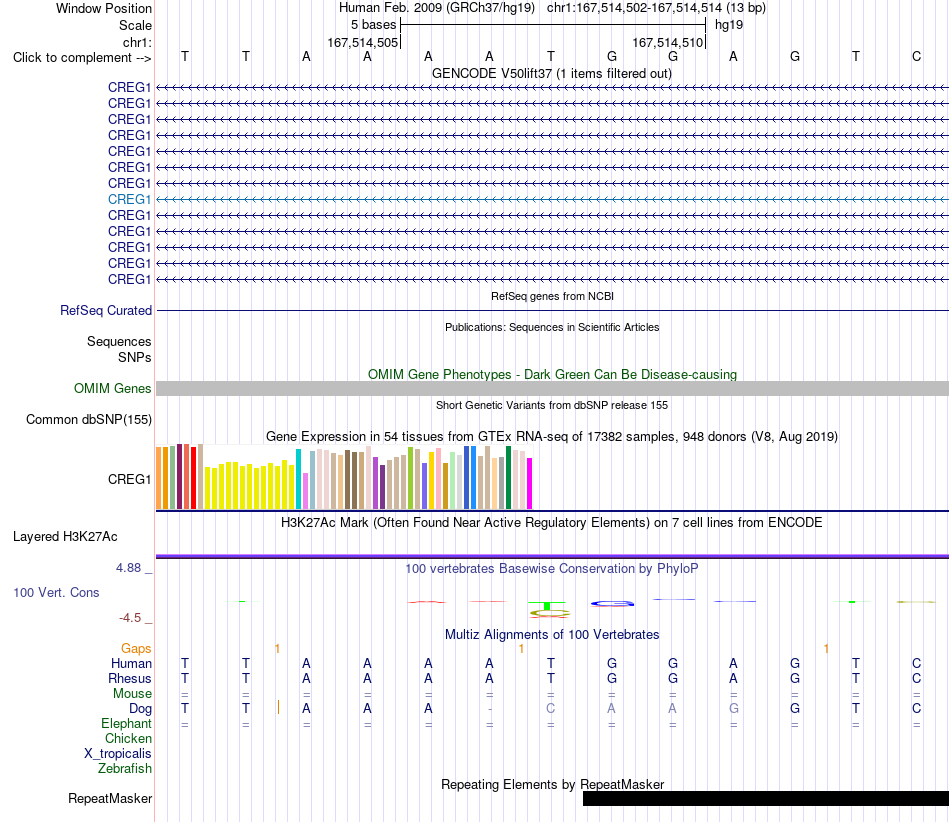Click the chr1:167,514,502-167,514,514 (13 bp) position text
The image size is (950, 822).
click(656, 8)
